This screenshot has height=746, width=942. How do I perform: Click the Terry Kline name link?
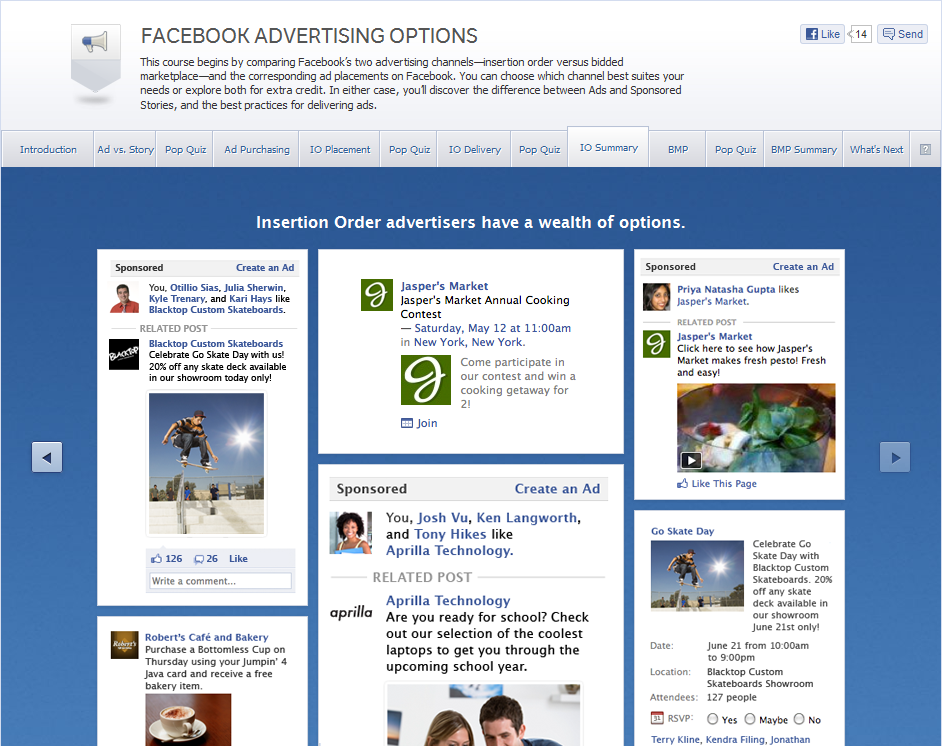click(x=675, y=739)
